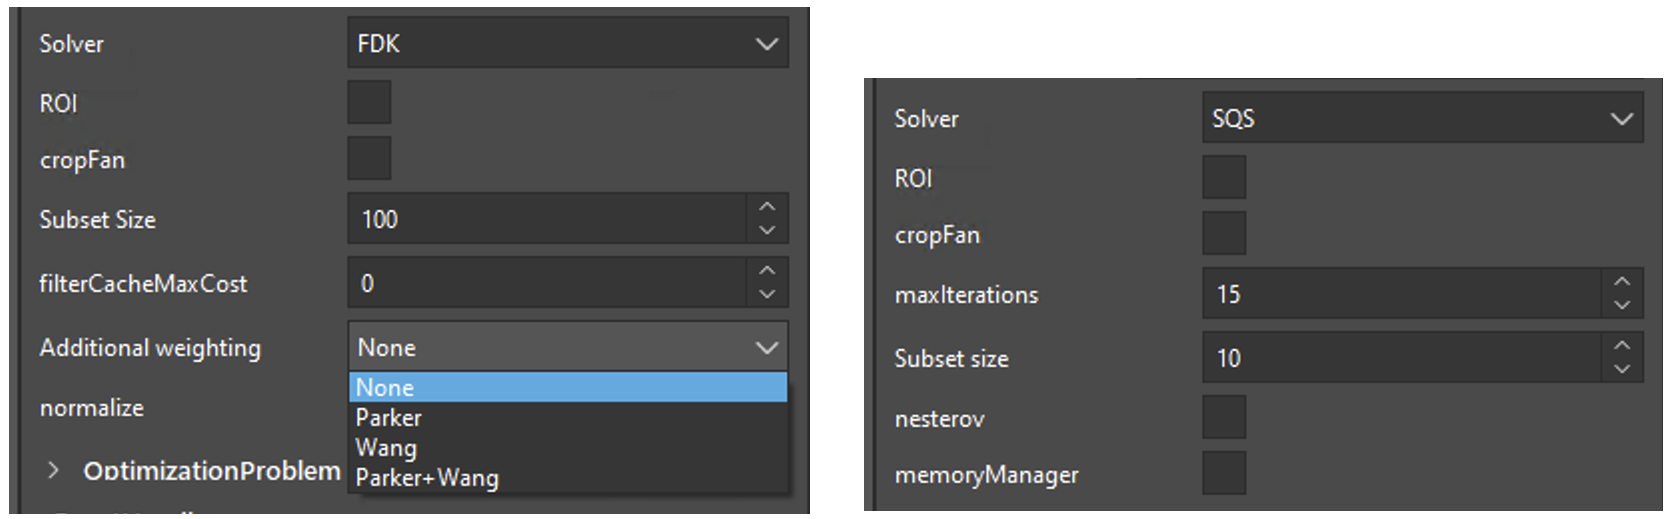Image resolution: width=1676 pixels, height=519 pixels.
Task: Select Parker weighting option
Action: pyautogui.click(x=568, y=417)
